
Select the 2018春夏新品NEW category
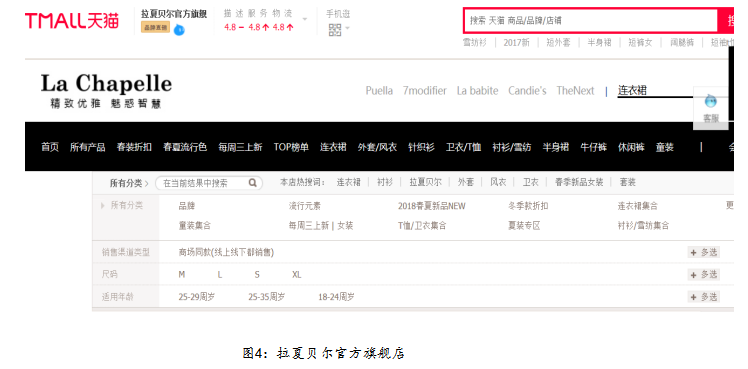pyautogui.click(x=432, y=206)
